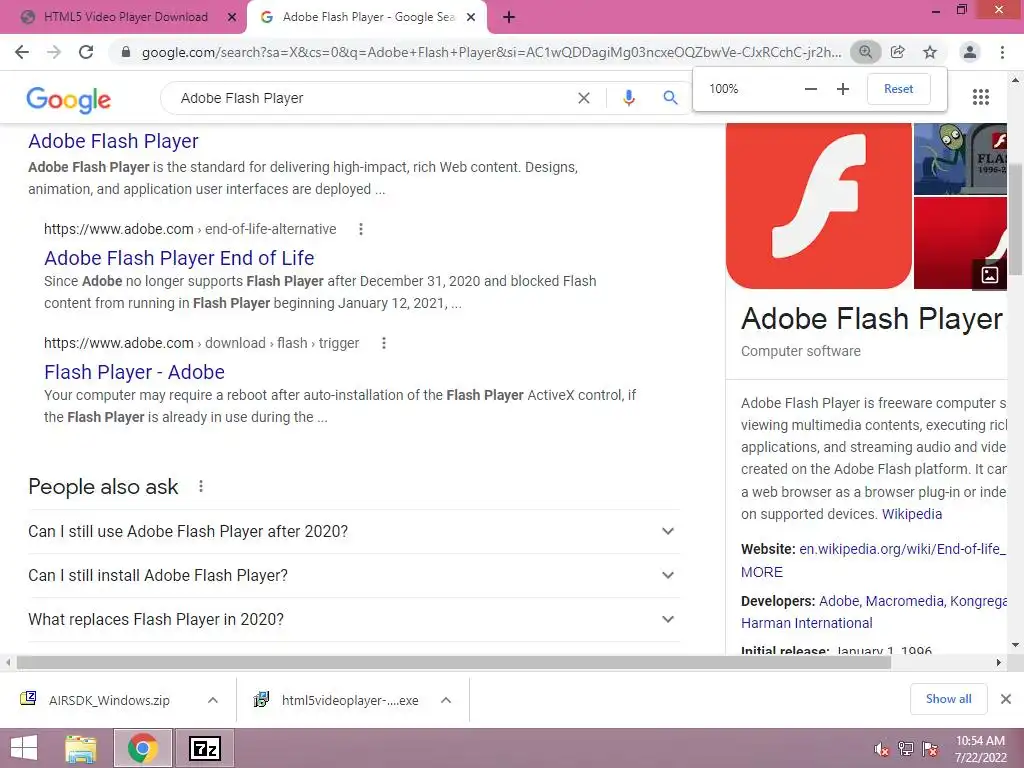Reload the current page
Image resolution: width=1024 pixels, height=768 pixels.
tap(86, 52)
